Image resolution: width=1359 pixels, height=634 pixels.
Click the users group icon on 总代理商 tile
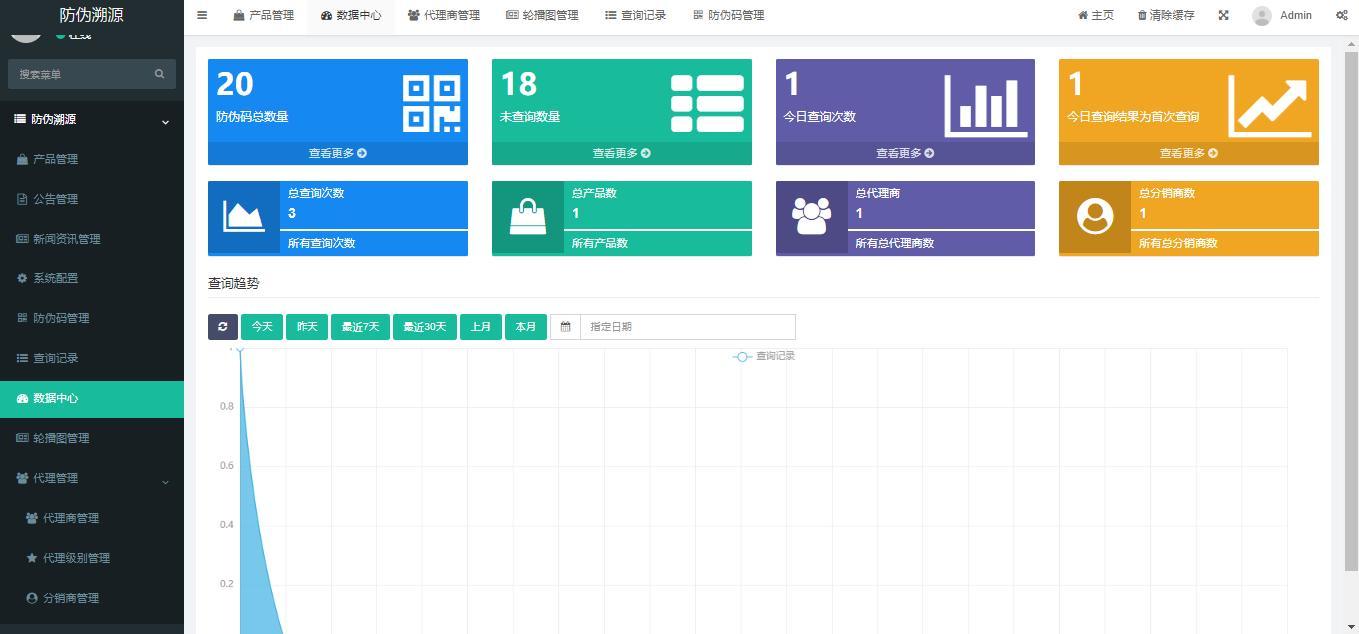[811, 216]
